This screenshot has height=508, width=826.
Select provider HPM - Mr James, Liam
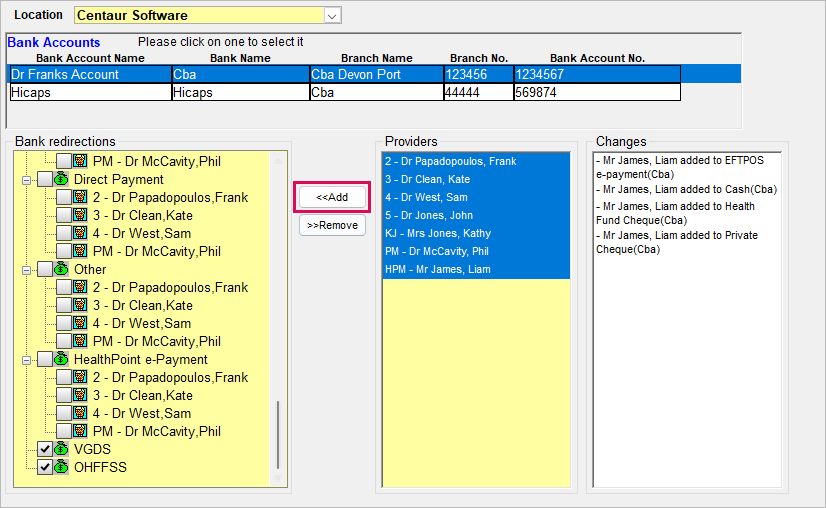(x=476, y=269)
